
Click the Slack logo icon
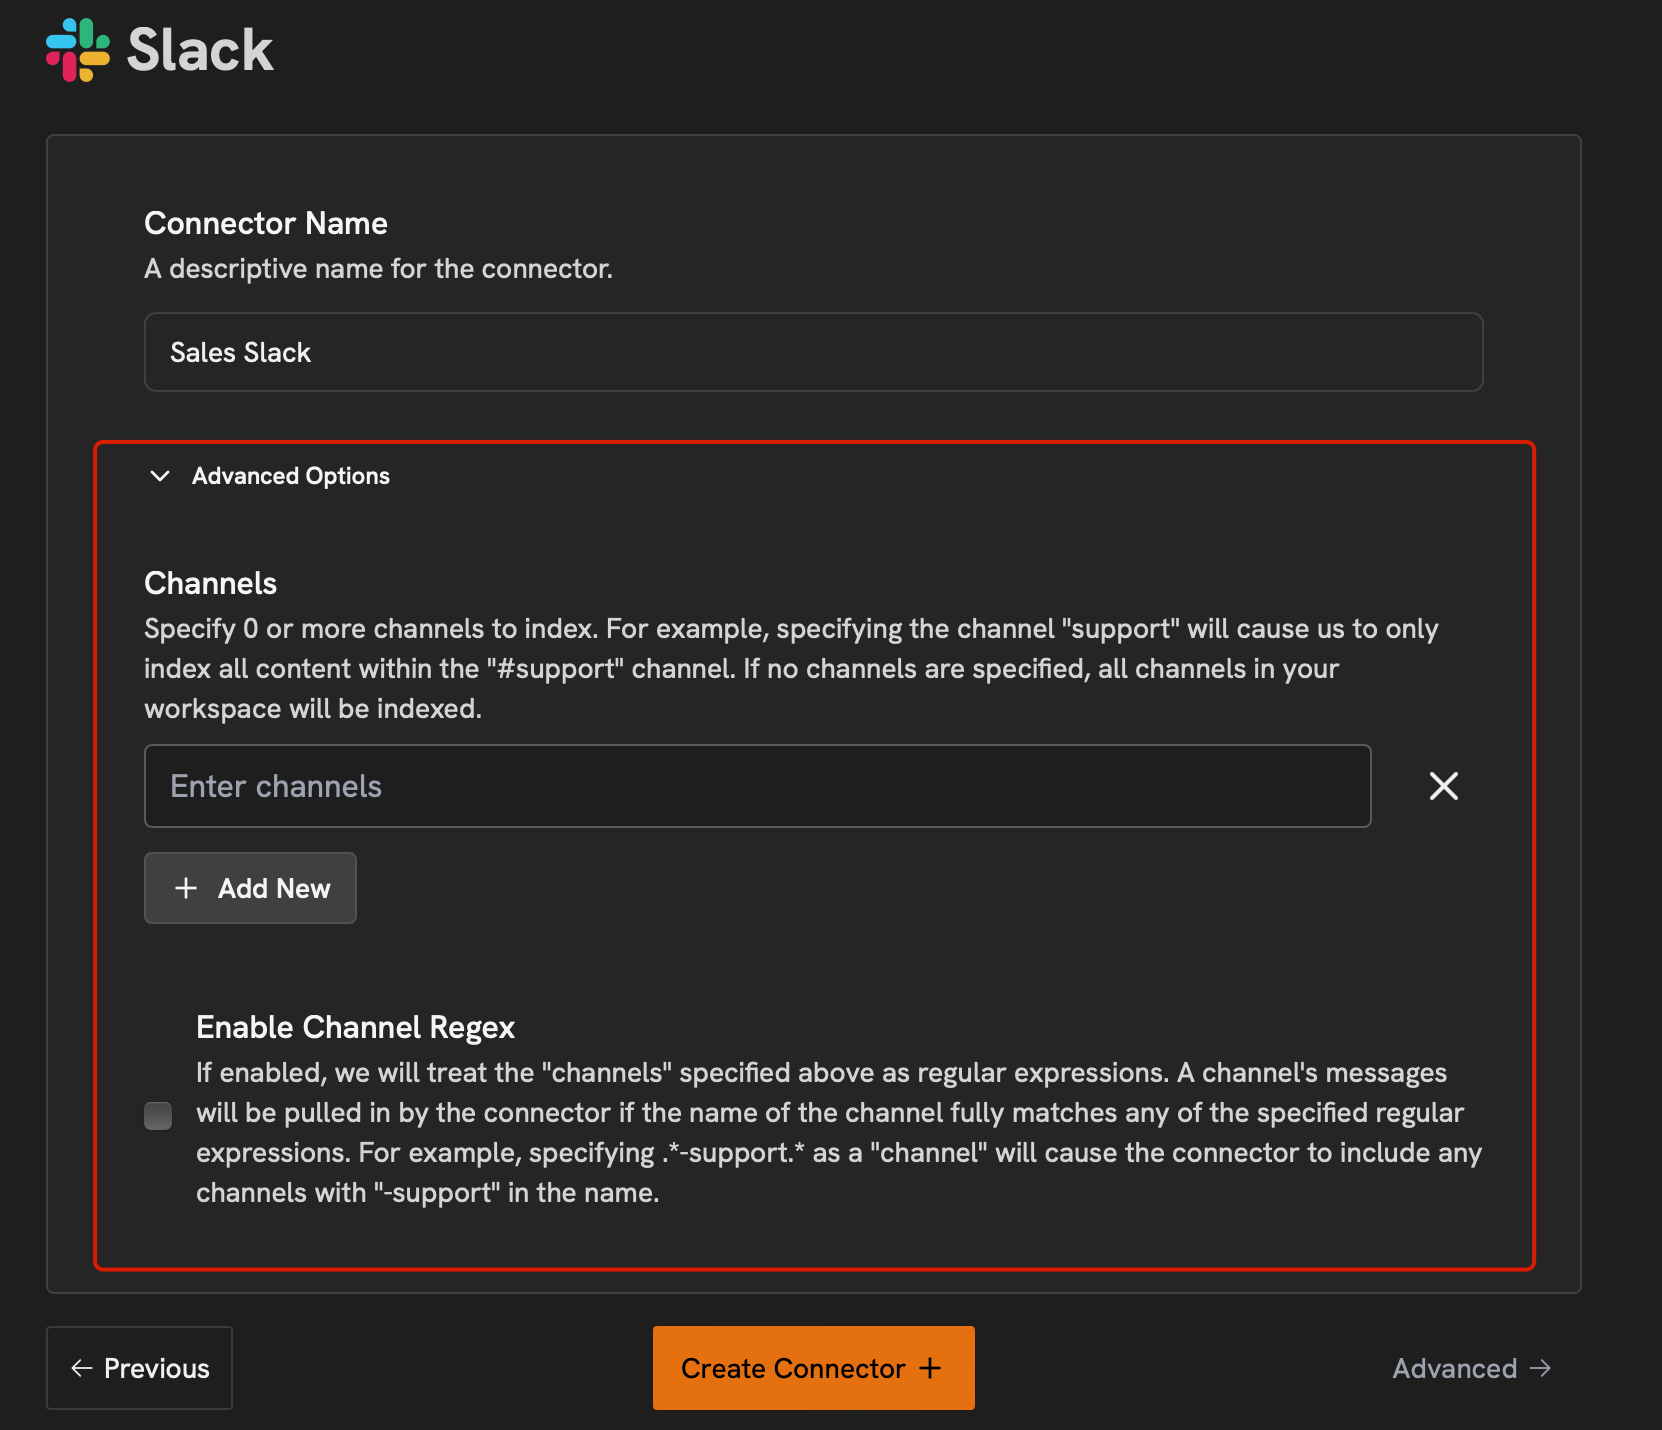pyautogui.click(x=78, y=49)
